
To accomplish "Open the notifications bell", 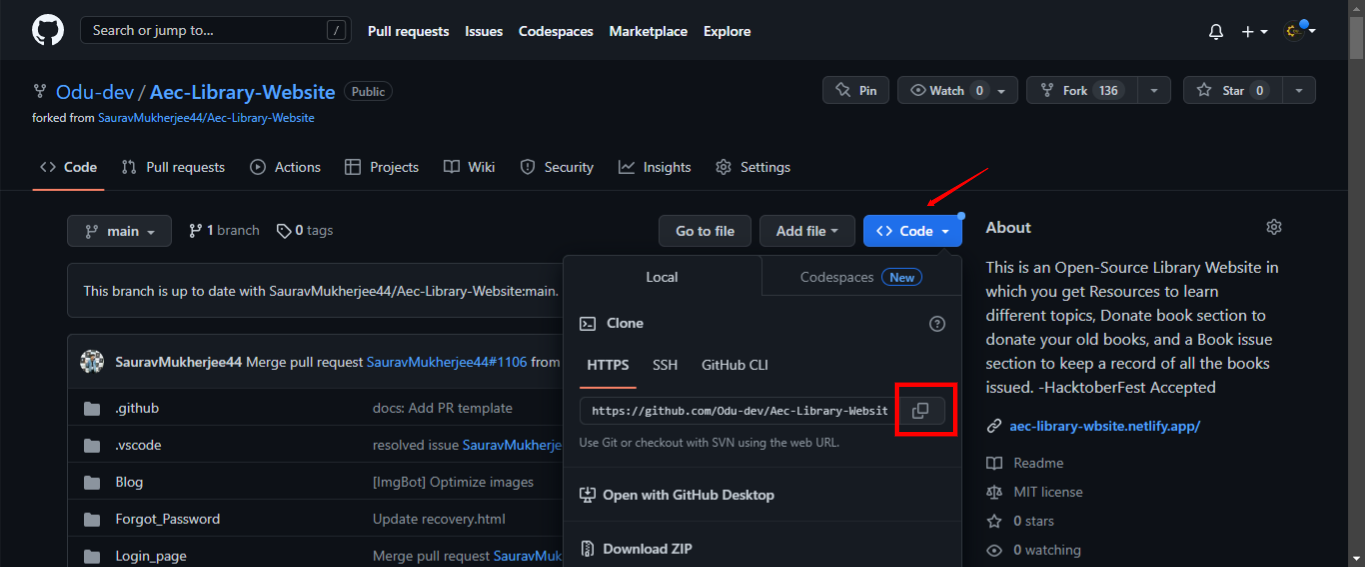I will 1216,31.
